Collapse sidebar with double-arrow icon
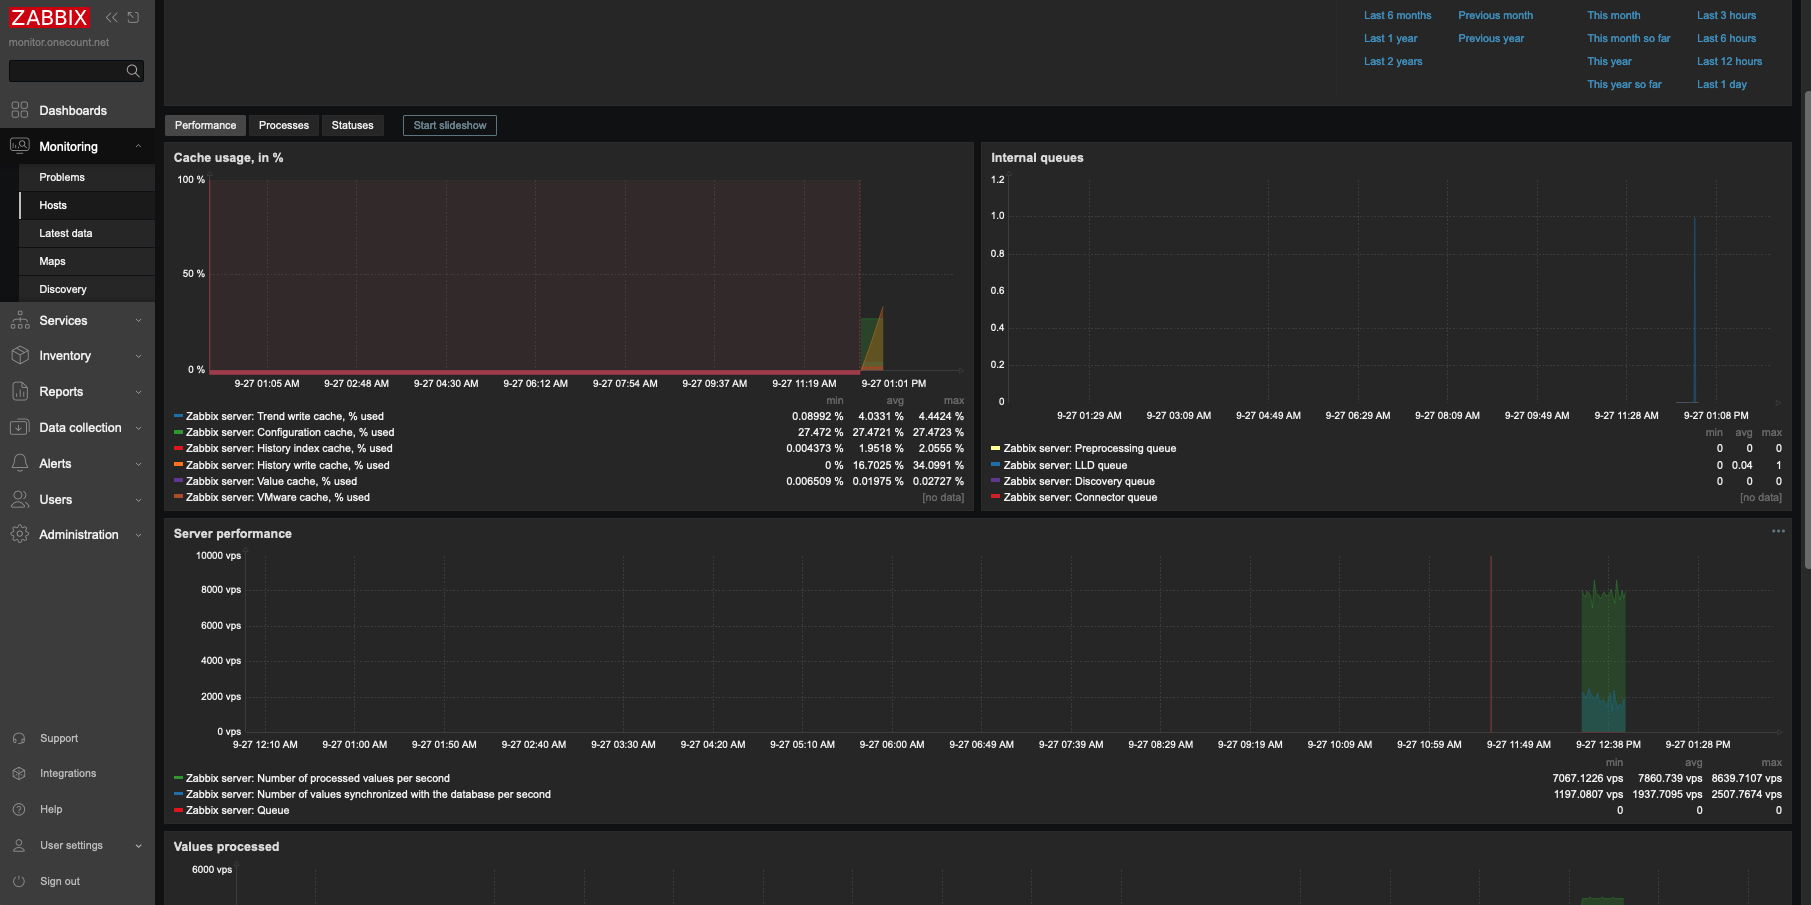 112,17
